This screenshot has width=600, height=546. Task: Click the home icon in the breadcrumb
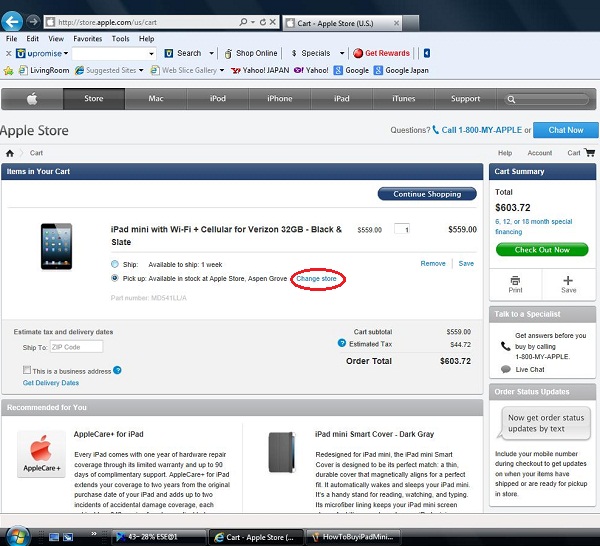pyautogui.click(x=10, y=153)
